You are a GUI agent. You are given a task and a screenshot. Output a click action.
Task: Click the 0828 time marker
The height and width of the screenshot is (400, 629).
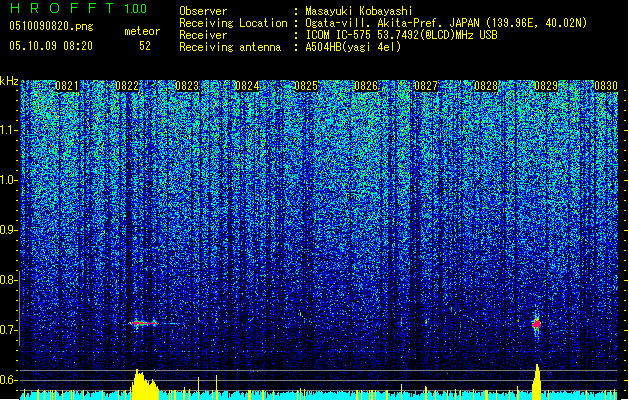click(x=486, y=86)
